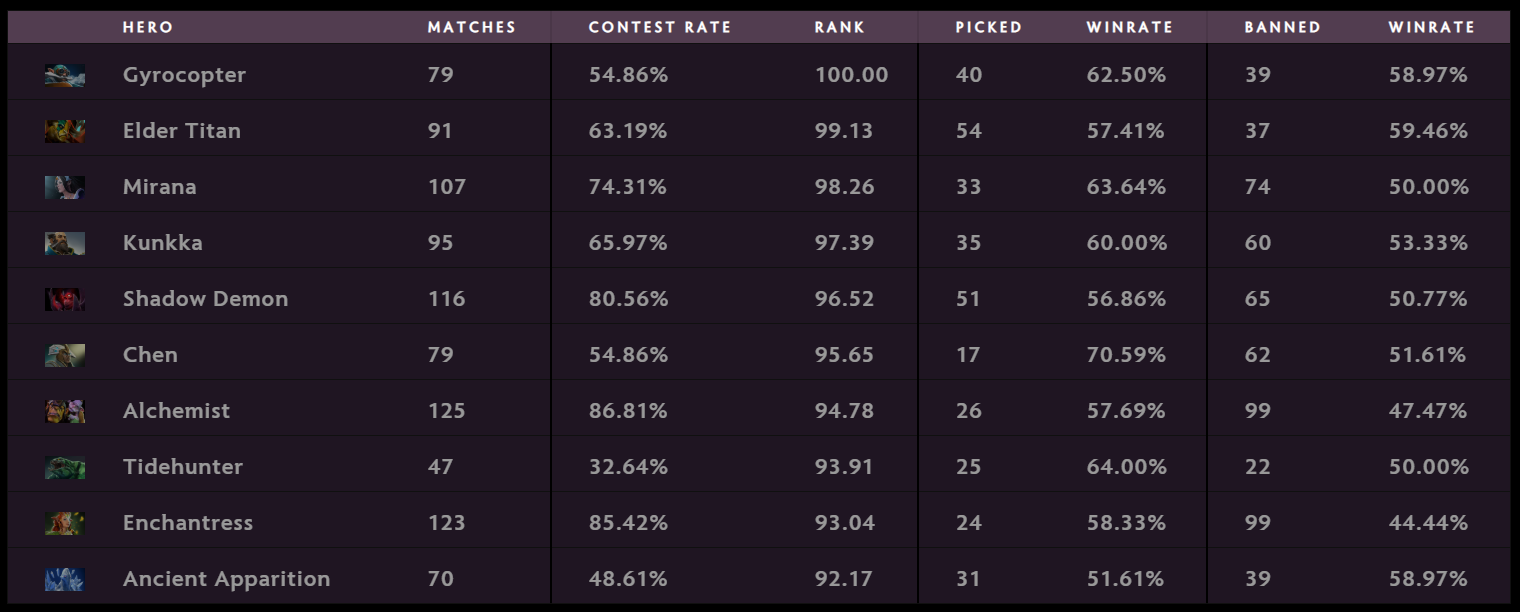Sort by PICKED column header
Screen dimensions: 1520x612
pyautogui.click(x=989, y=27)
